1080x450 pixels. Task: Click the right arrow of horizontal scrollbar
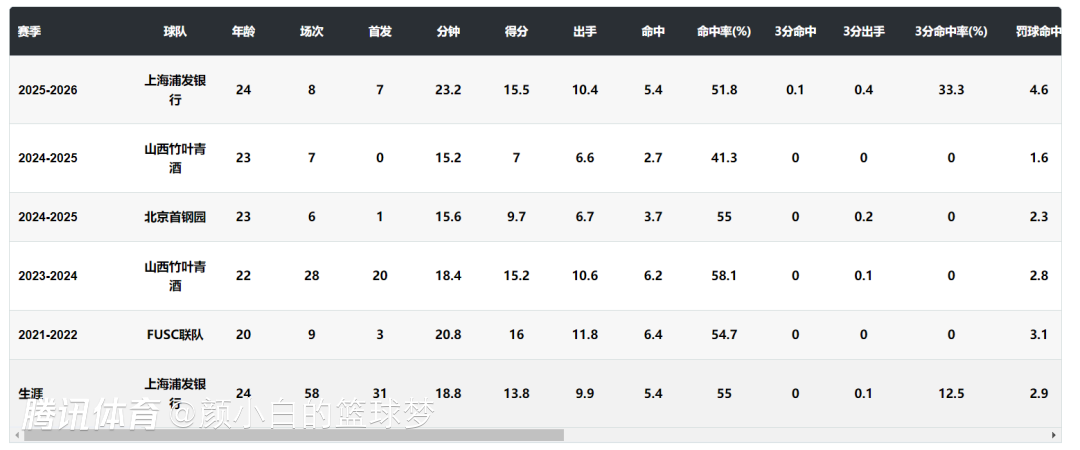pos(1054,435)
